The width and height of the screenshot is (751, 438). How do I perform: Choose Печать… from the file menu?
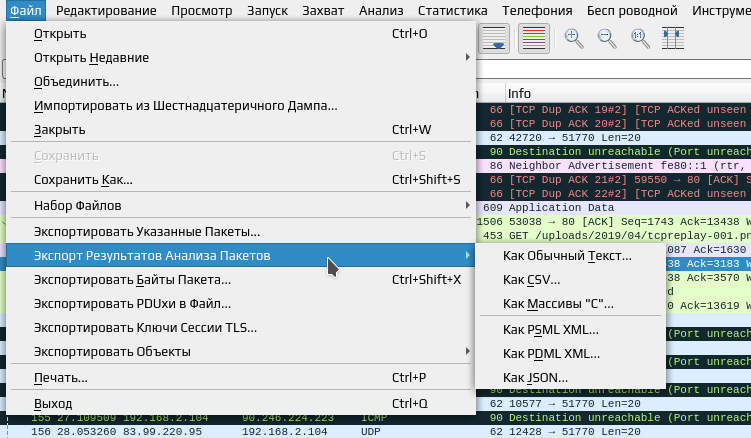coord(241,378)
